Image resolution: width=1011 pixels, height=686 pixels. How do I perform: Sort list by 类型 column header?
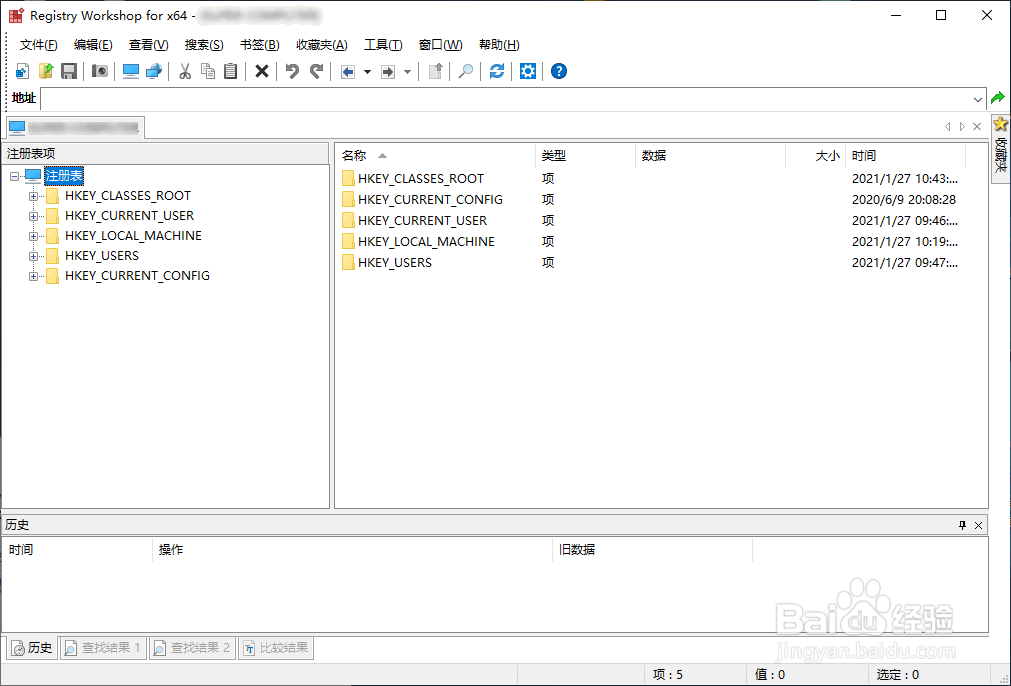[585, 155]
